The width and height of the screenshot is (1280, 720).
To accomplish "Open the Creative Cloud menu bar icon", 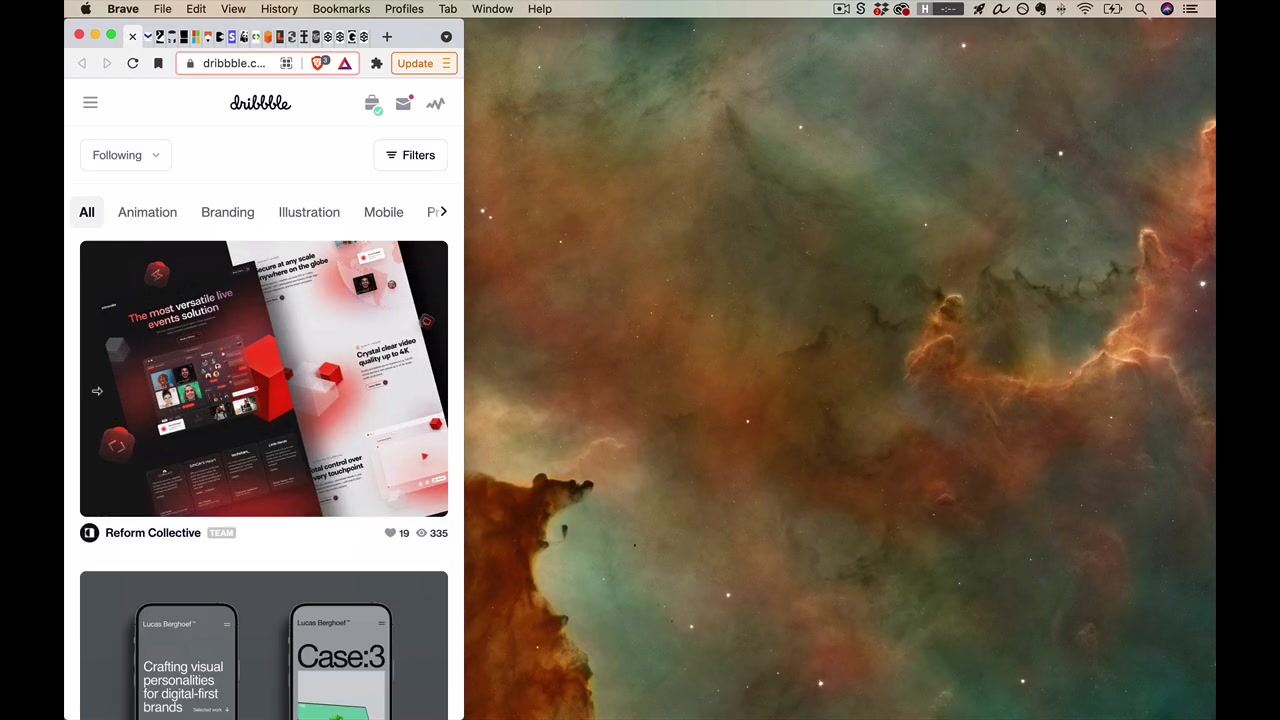I will point(902,9).
